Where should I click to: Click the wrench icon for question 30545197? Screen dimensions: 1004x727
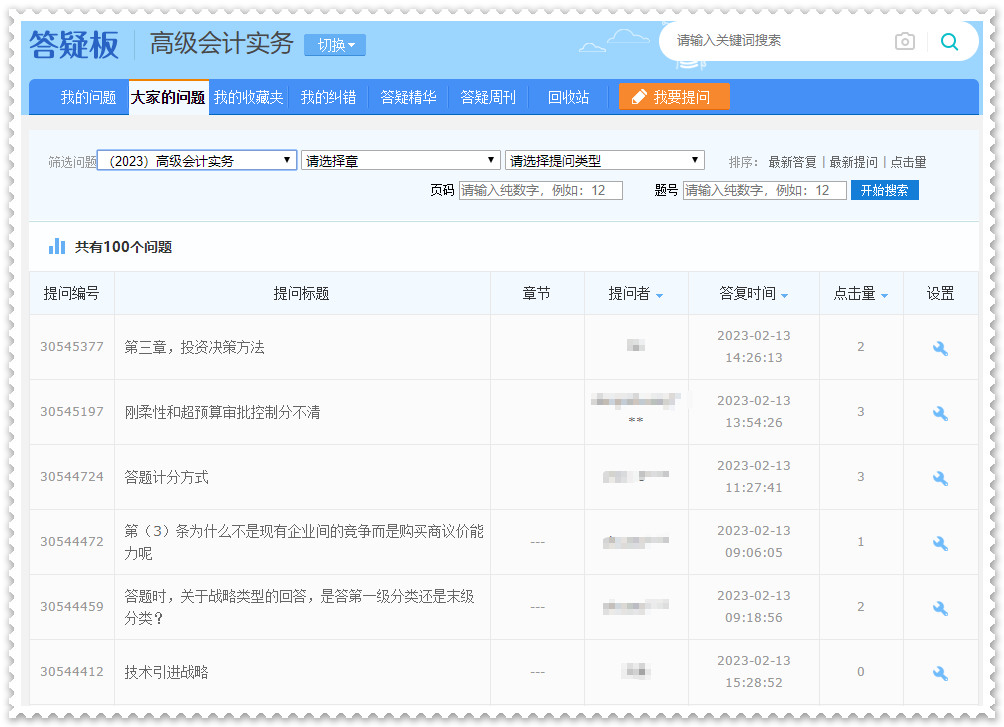[939, 412]
